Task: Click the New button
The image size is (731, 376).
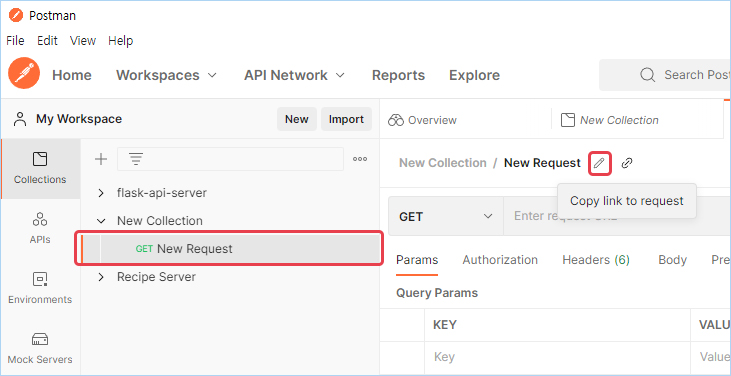Action: click(x=297, y=119)
